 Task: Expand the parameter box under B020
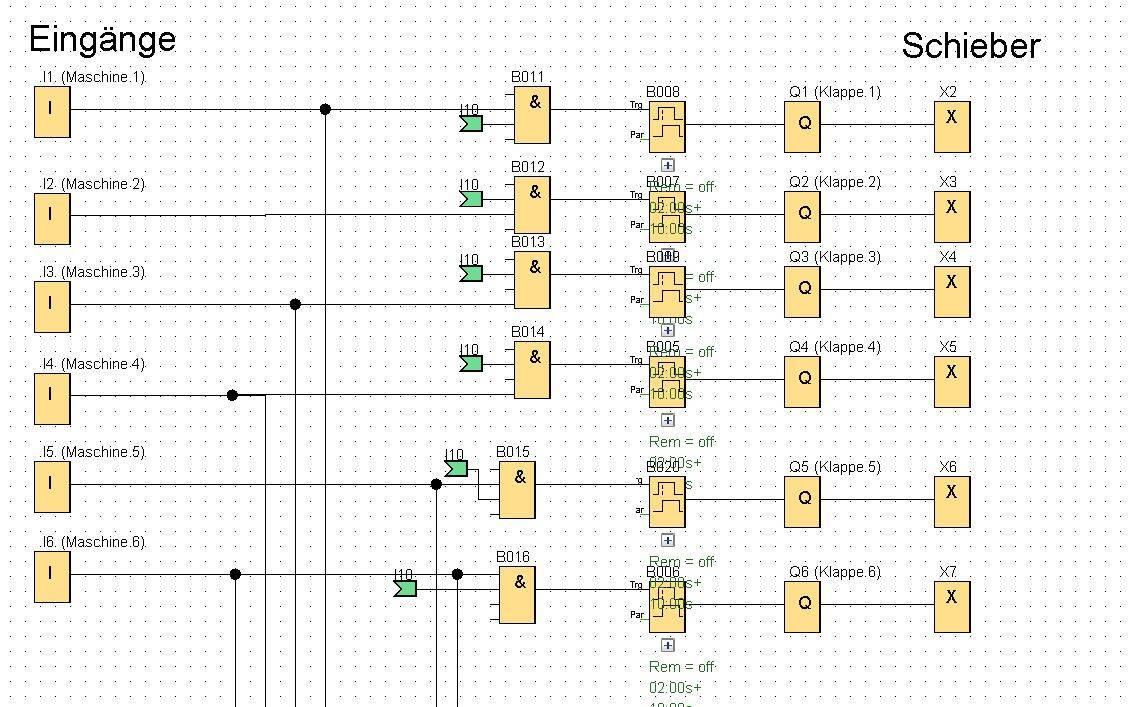pos(668,540)
